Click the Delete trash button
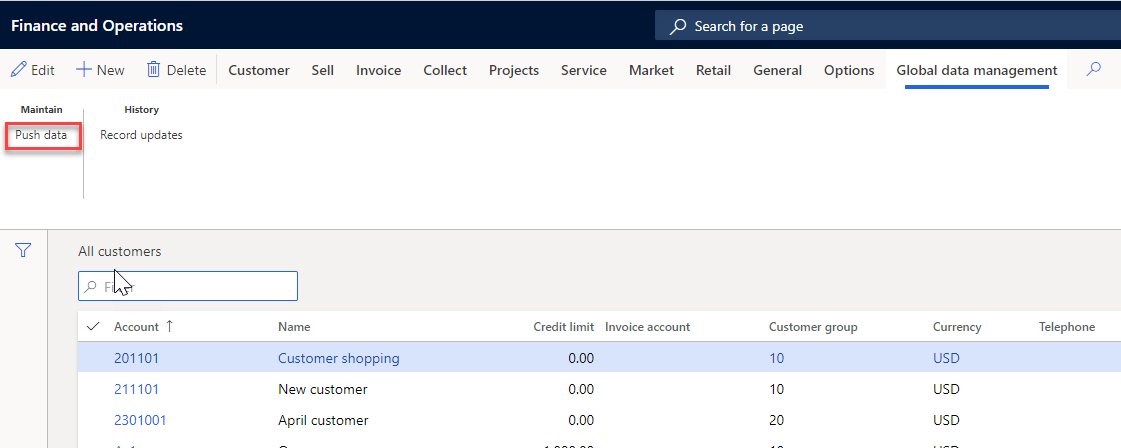1121x448 pixels. [x=177, y=70]
